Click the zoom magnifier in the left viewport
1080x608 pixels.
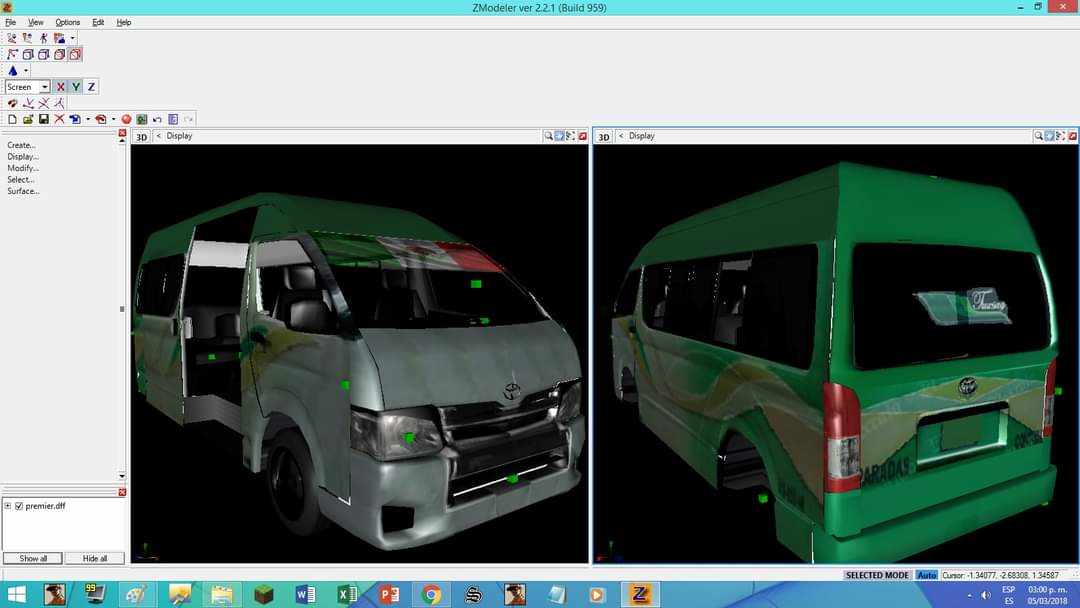[x=549, y=136]
